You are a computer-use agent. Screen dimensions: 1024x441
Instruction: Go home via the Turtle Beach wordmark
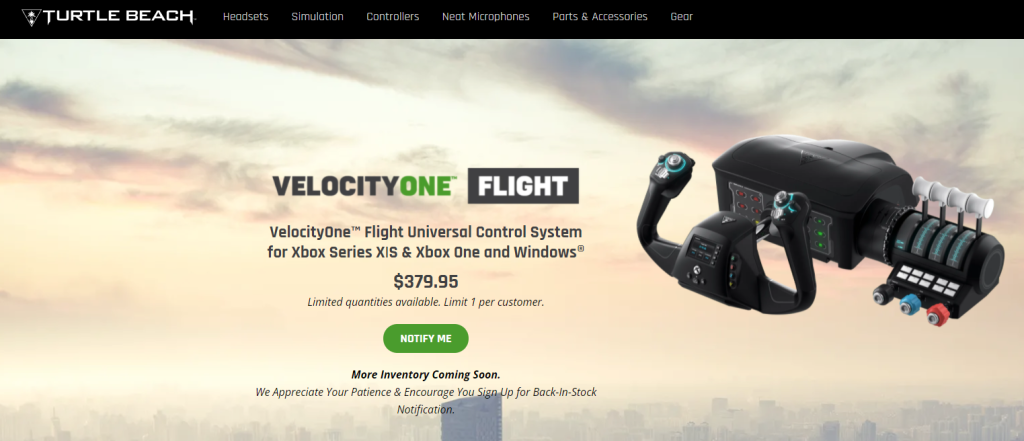[x=119, y=17]
